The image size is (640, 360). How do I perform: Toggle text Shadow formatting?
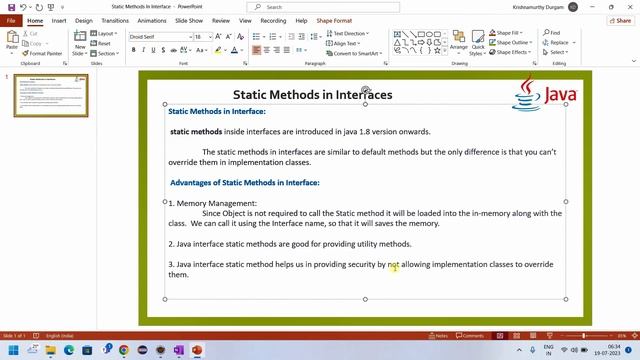pos(163,50)
